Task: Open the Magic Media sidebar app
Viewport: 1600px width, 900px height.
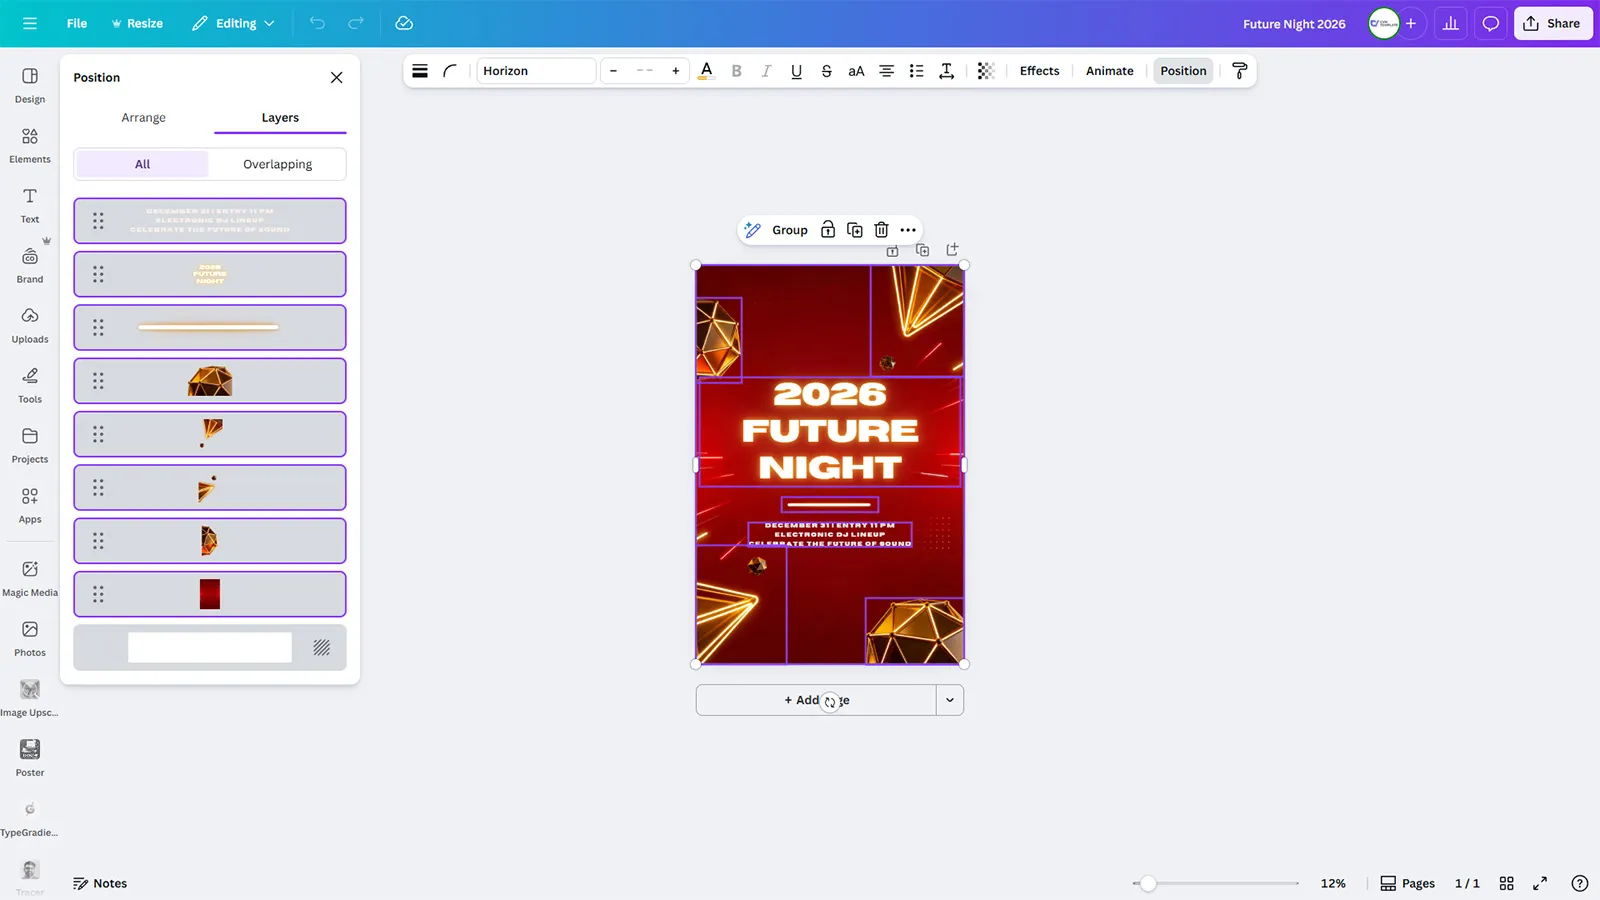Action: pos(30,577)
